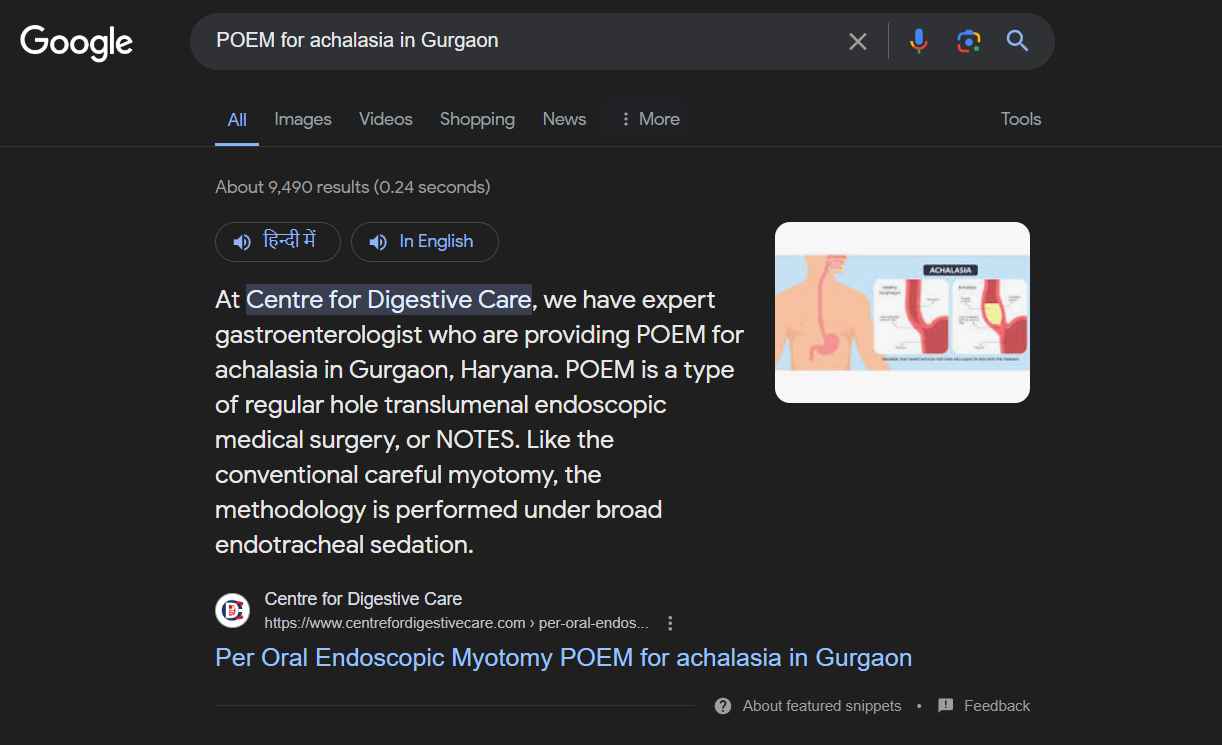Click the Centre for Digestive Care favicon
Viewport: 1222px width, 745px height.
pyautogui.click(x=232, y=610)
